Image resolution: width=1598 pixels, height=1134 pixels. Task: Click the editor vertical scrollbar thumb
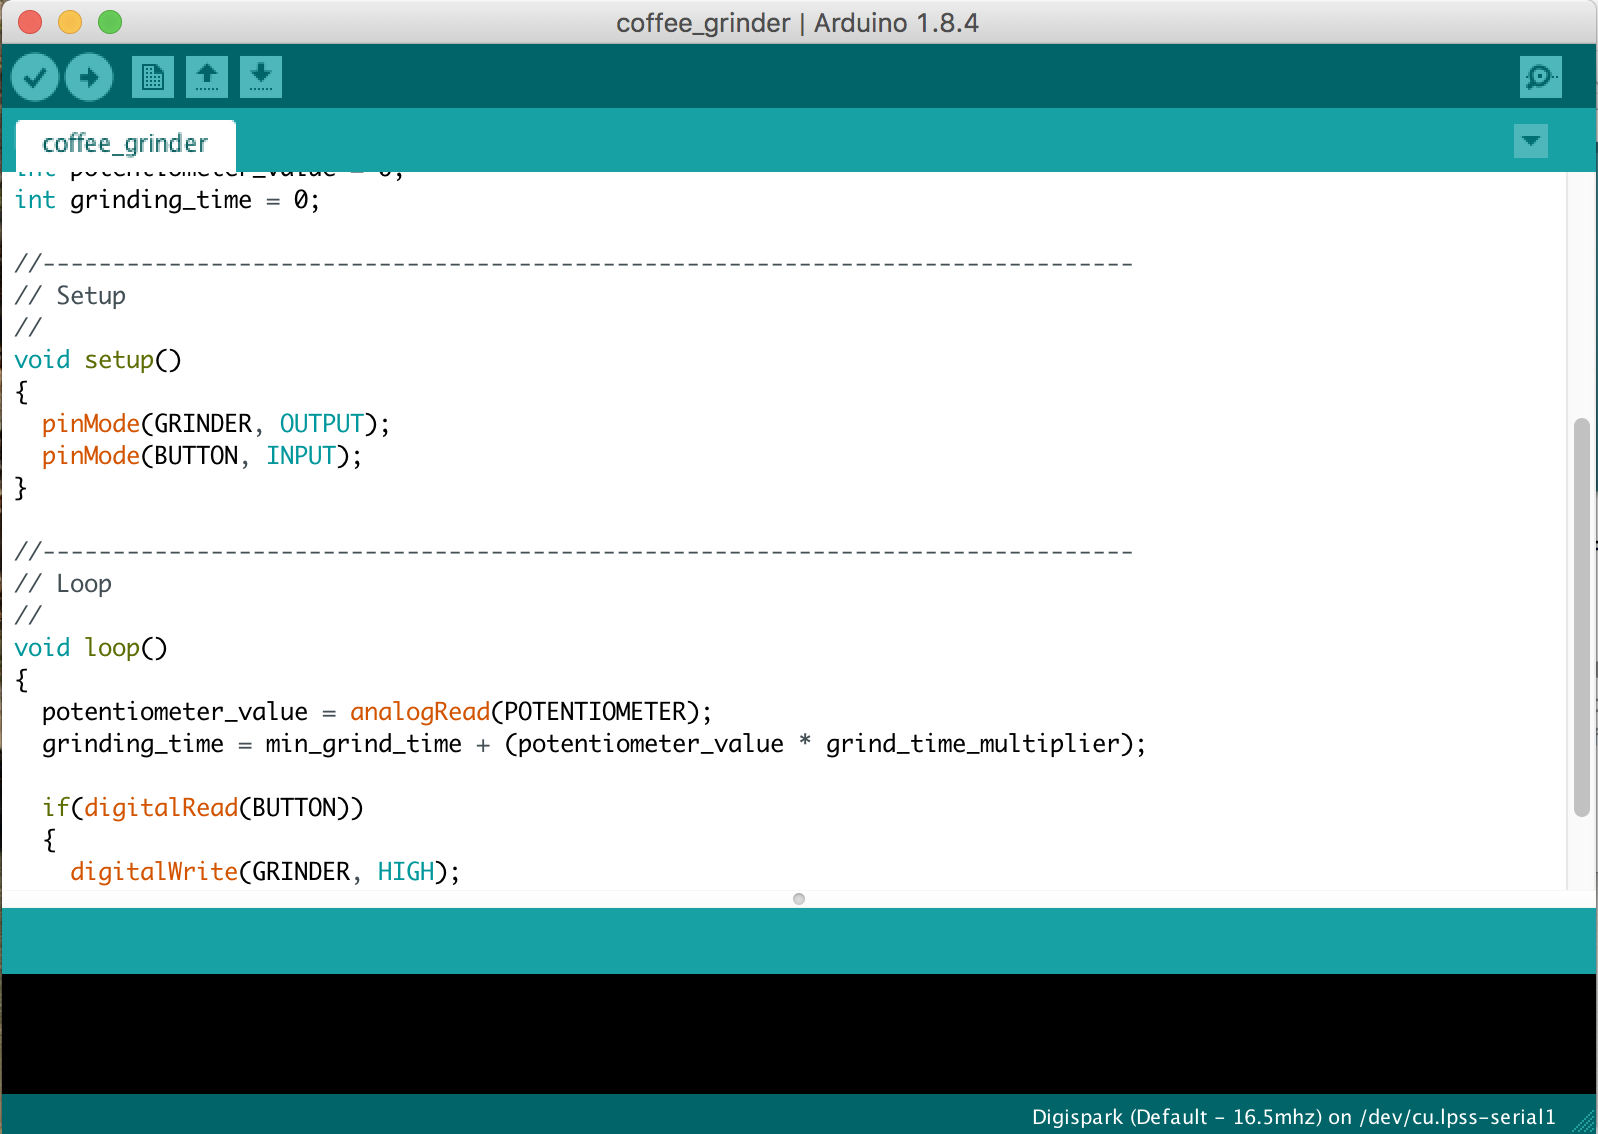click(1581, 618)
